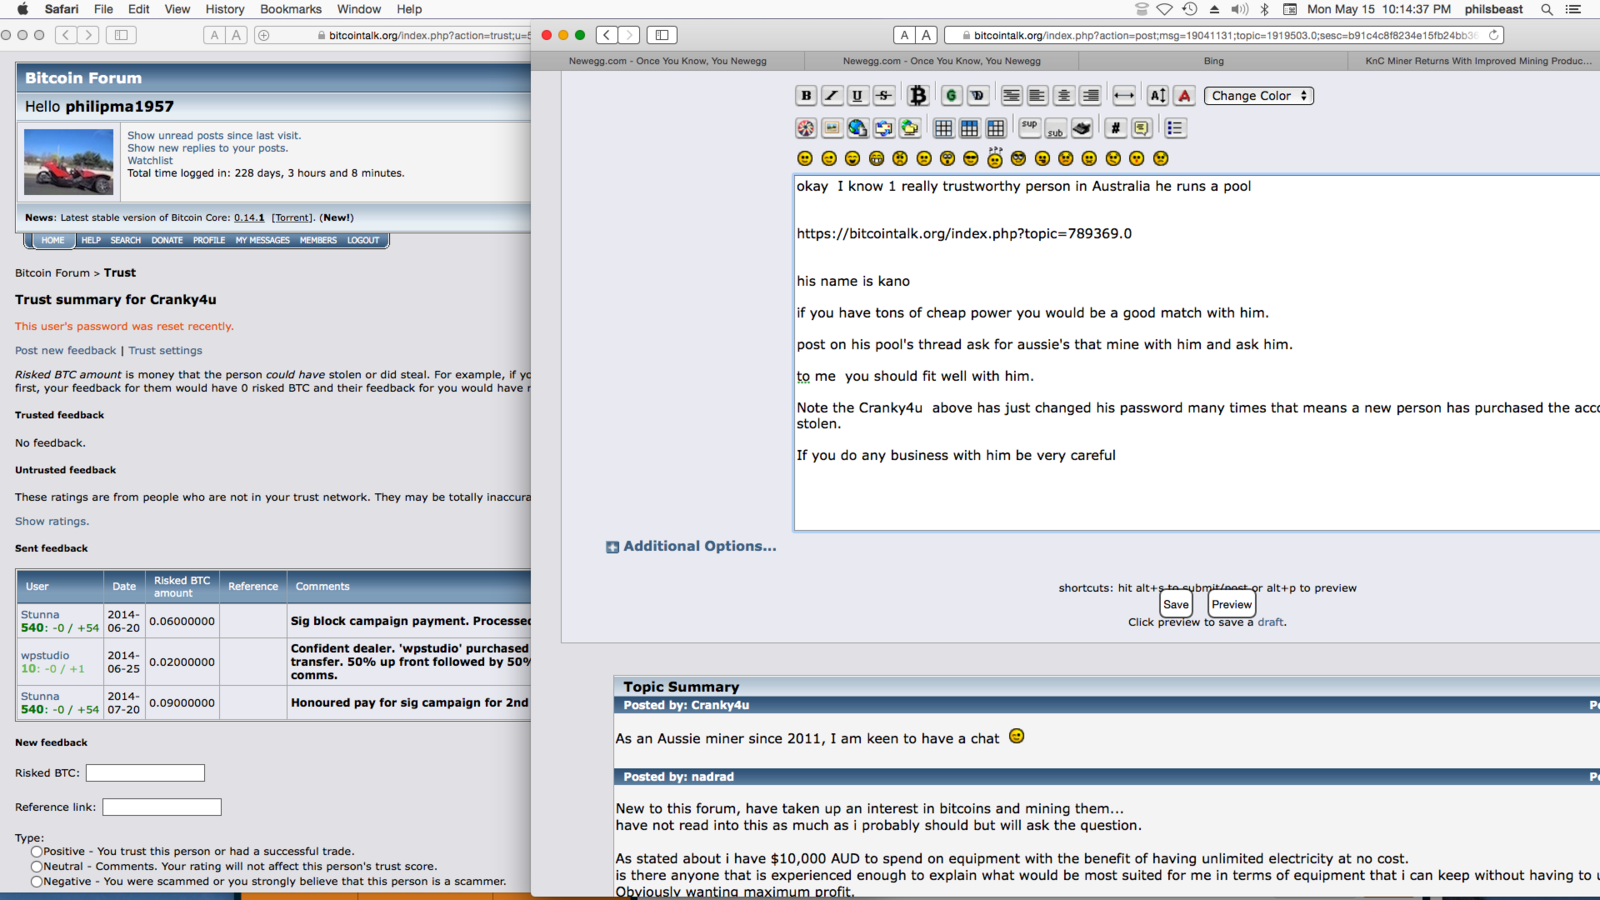Image resolution: width=1600 pixels, height=900 pixels.
Task: Right-align the selected text
Action: [x=1090, y=96]
